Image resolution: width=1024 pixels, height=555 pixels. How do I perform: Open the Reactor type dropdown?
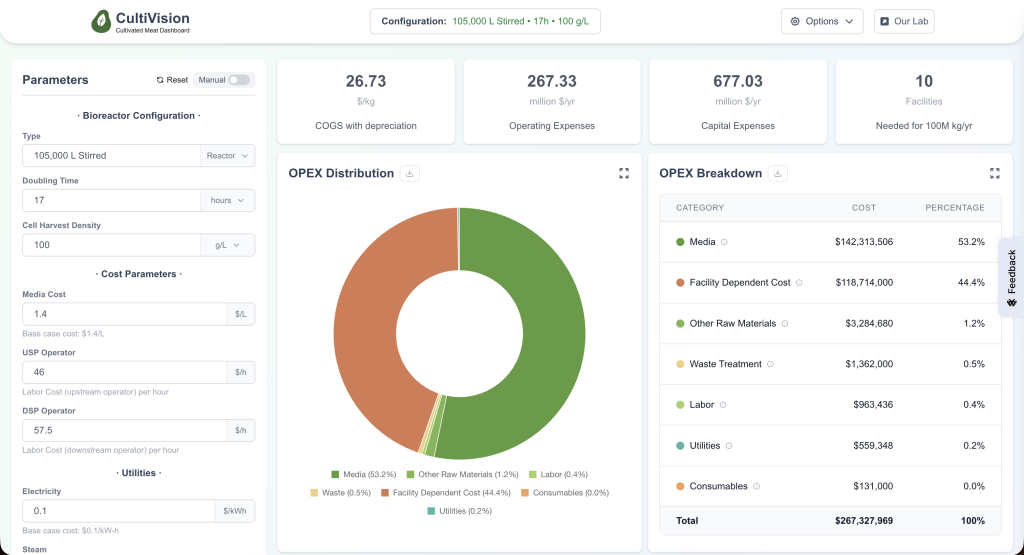click(x=228, y=156)
